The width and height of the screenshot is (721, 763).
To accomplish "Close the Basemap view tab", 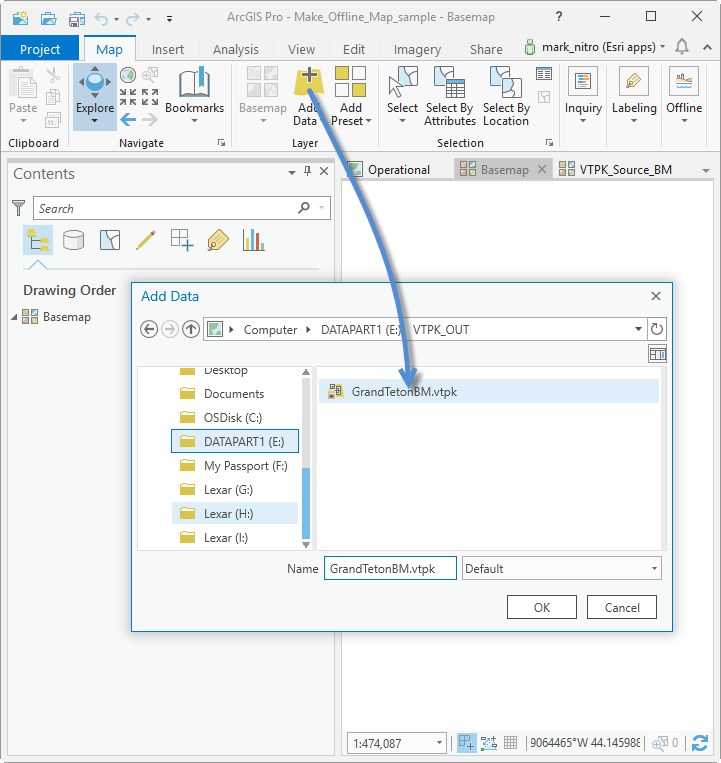I will pyautogui.click(x=541, y=169).
